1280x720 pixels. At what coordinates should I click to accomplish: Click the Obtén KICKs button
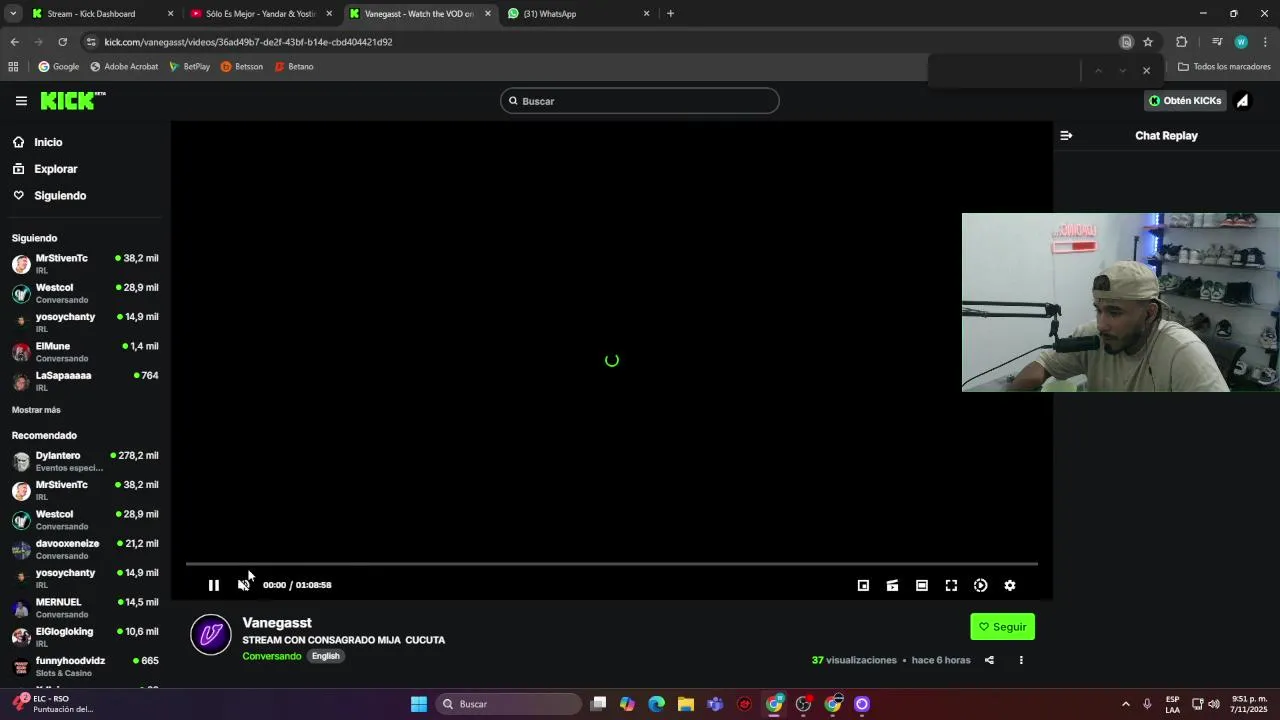(x=1185, y=101)
